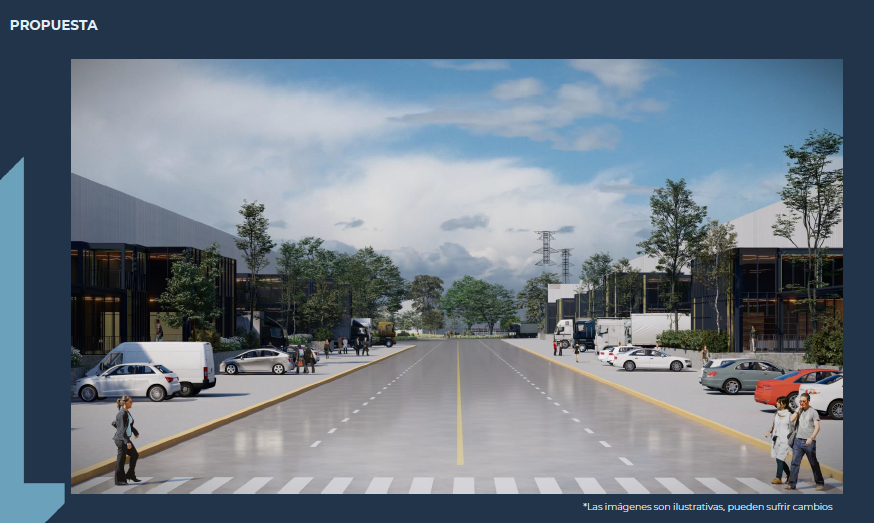
Task: Click the woman walking at left crosswalk
Action: point(125,440)
